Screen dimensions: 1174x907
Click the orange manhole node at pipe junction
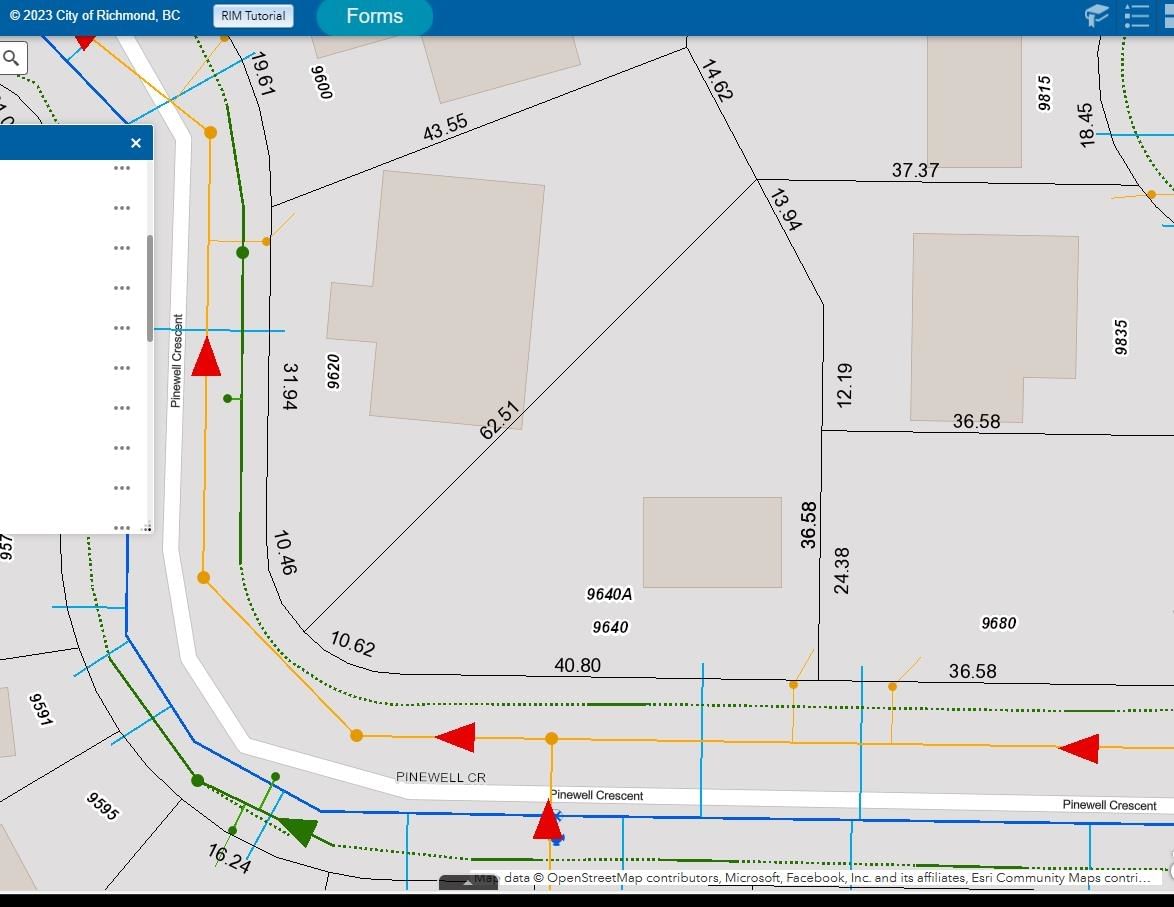point(551,739)
